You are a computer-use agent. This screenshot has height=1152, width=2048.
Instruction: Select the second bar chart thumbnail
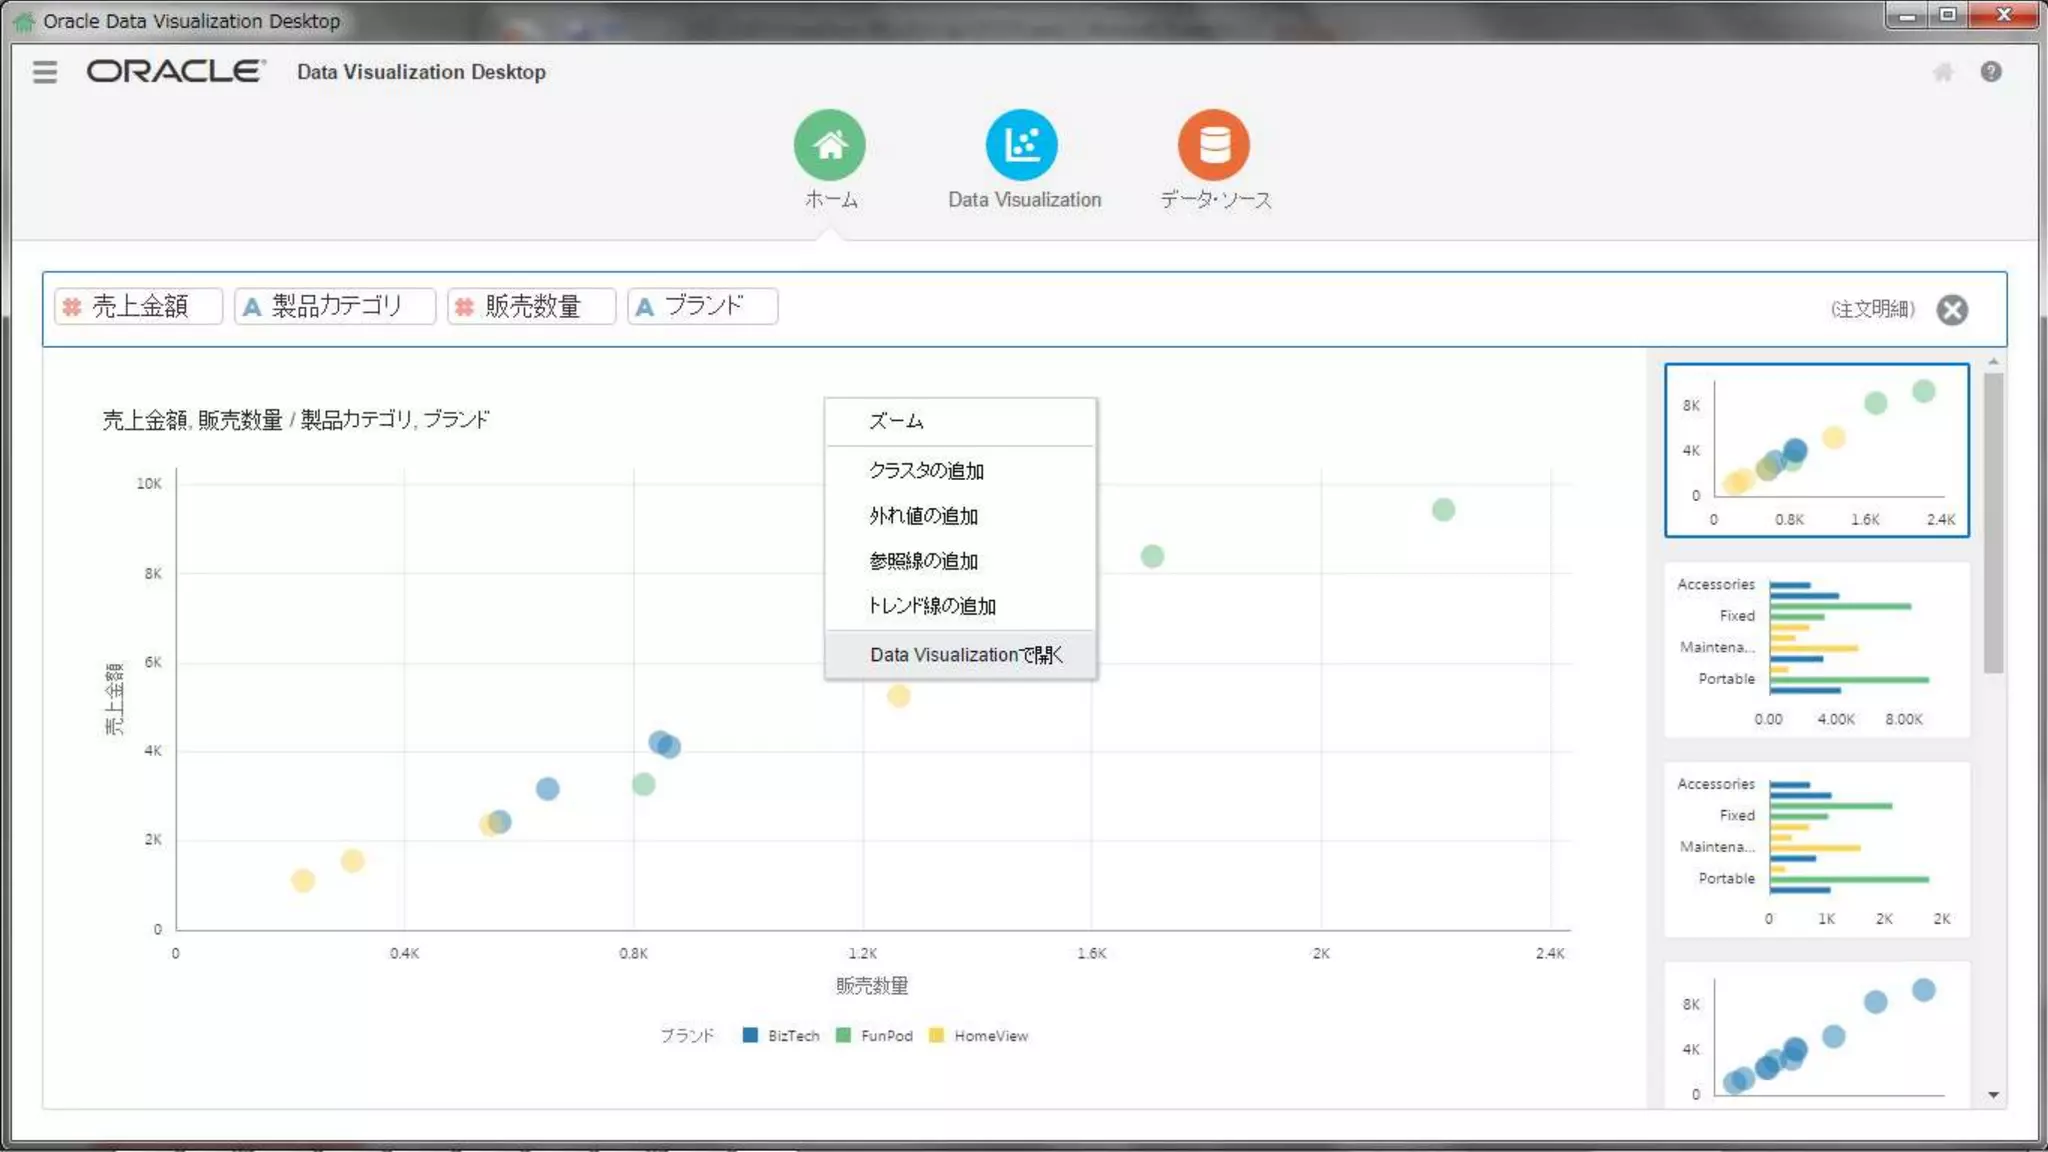[1816, 849]
